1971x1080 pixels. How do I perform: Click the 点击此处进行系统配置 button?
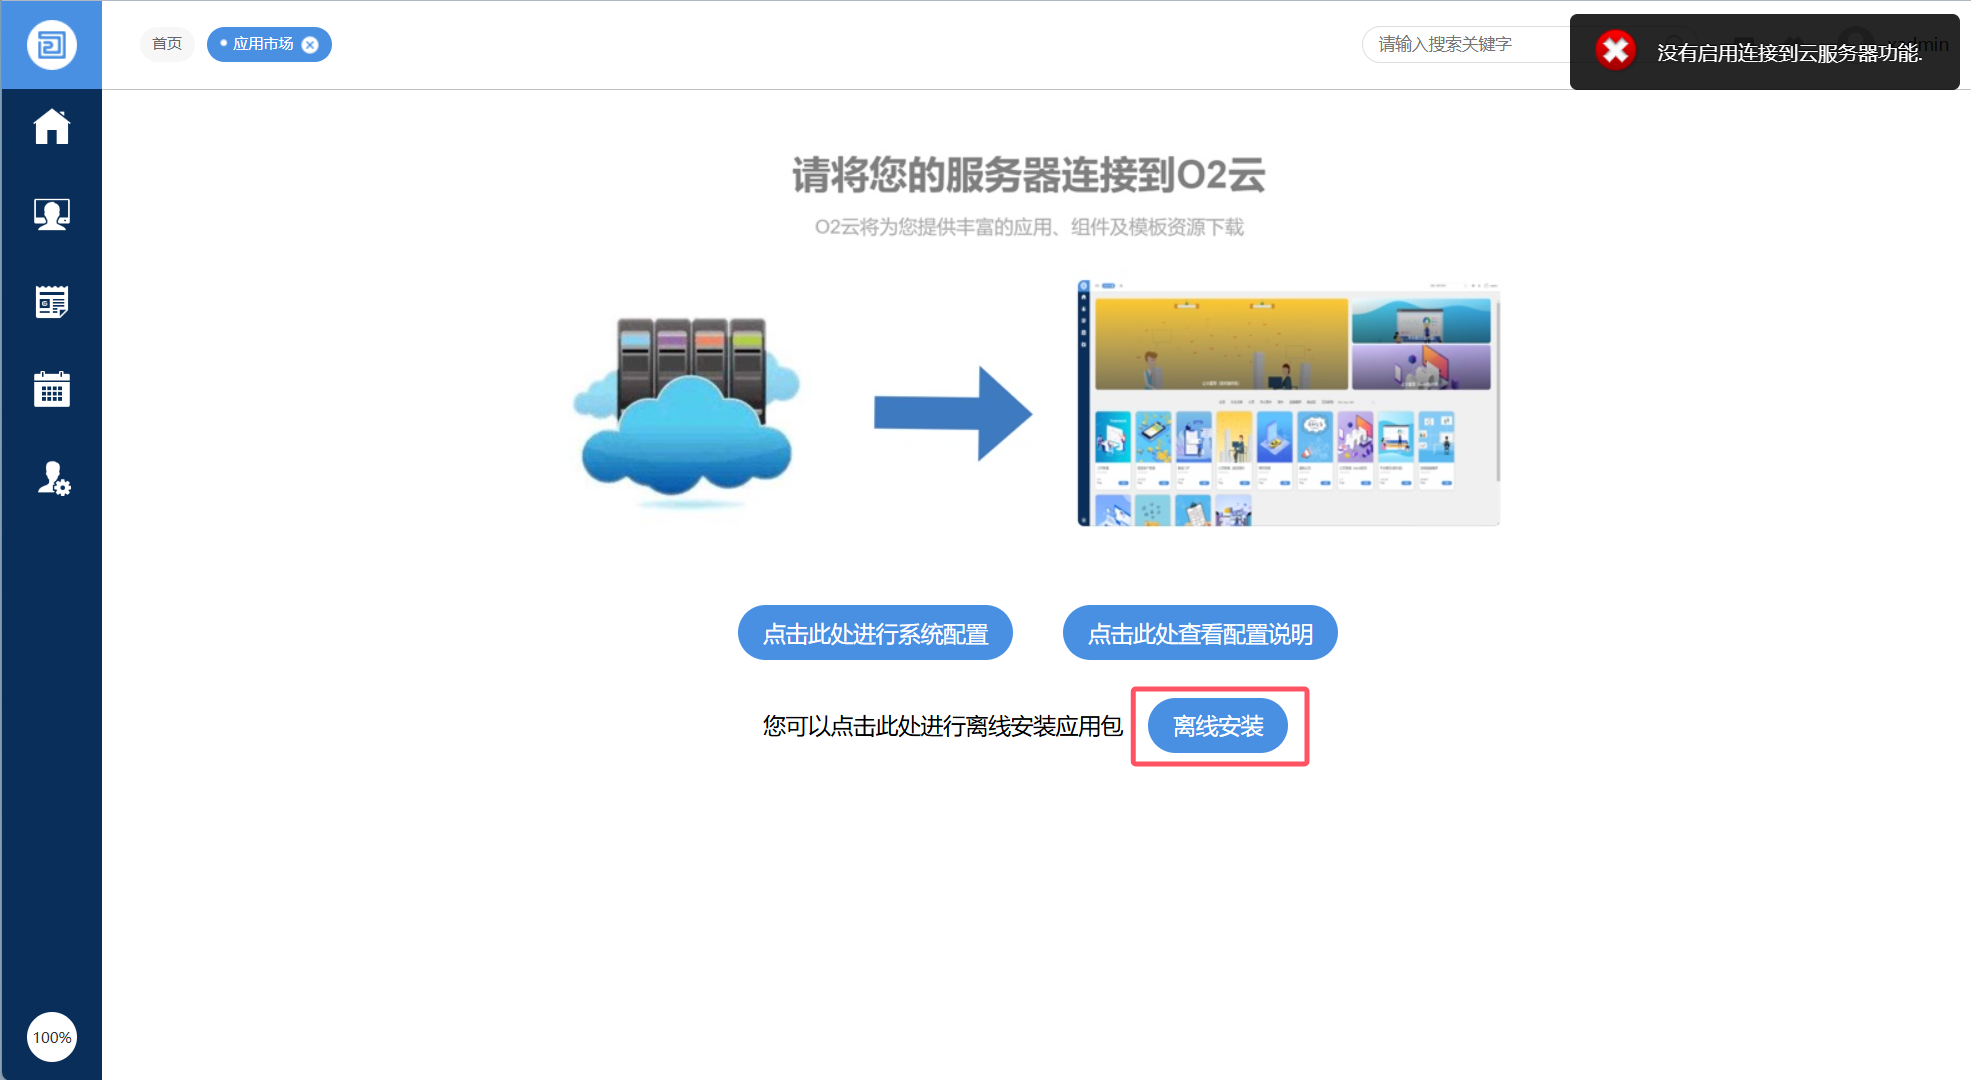875,633
